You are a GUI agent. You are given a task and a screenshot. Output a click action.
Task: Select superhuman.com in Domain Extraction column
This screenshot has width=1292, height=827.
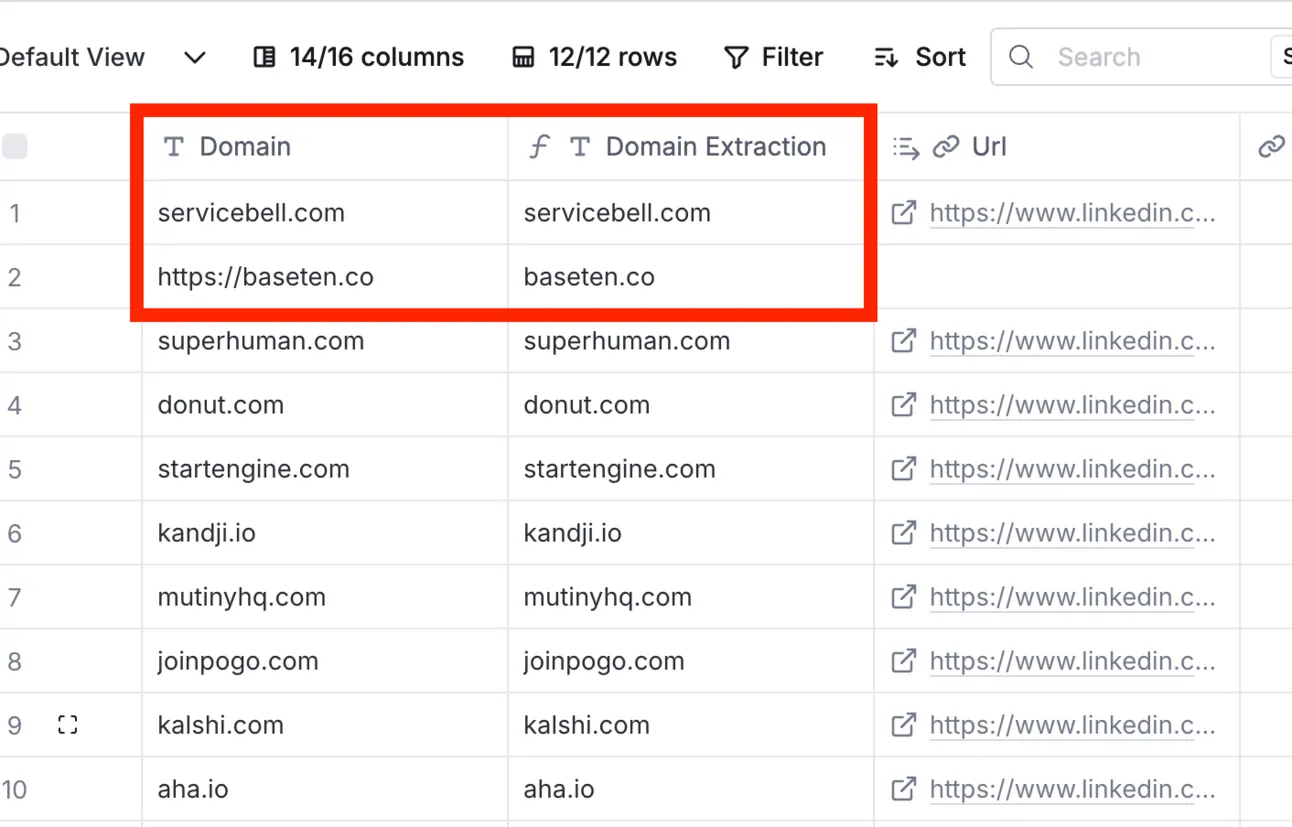click(x=691, y=341)
